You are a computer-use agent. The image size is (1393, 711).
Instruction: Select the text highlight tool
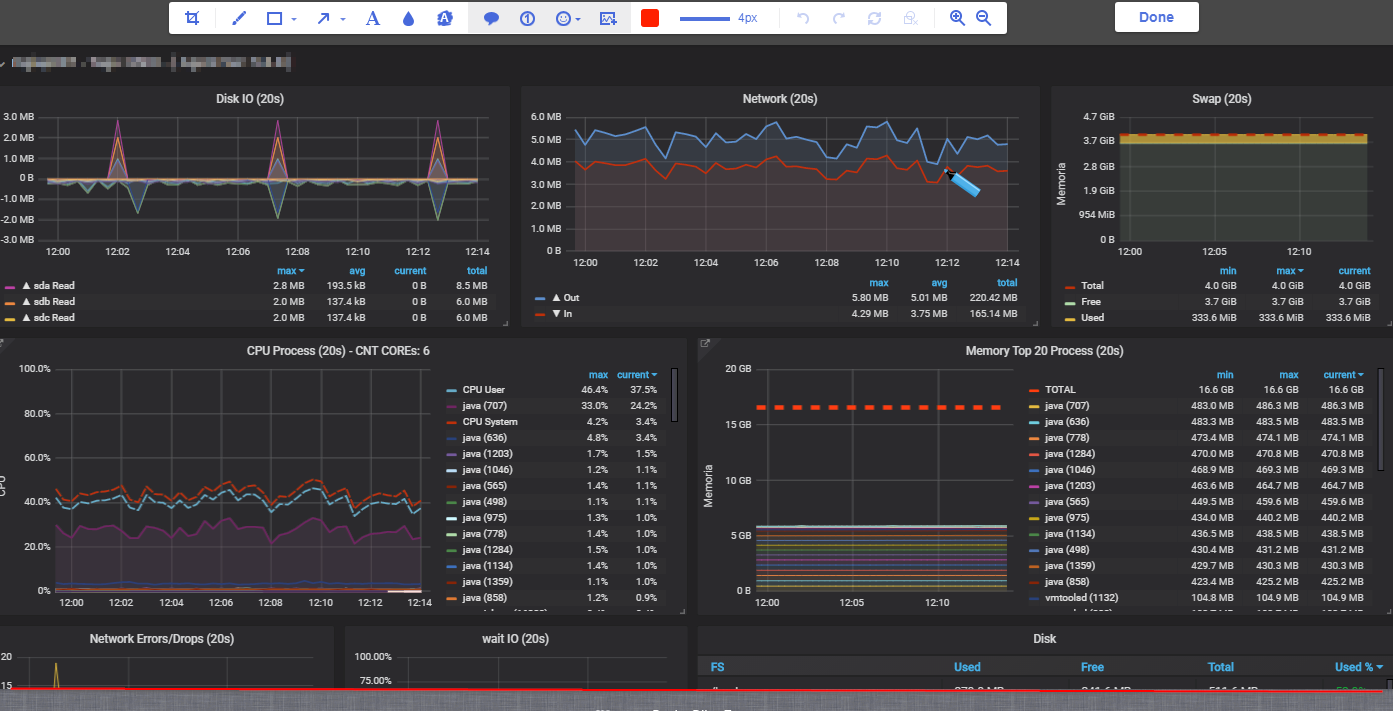tap(445, 18)
